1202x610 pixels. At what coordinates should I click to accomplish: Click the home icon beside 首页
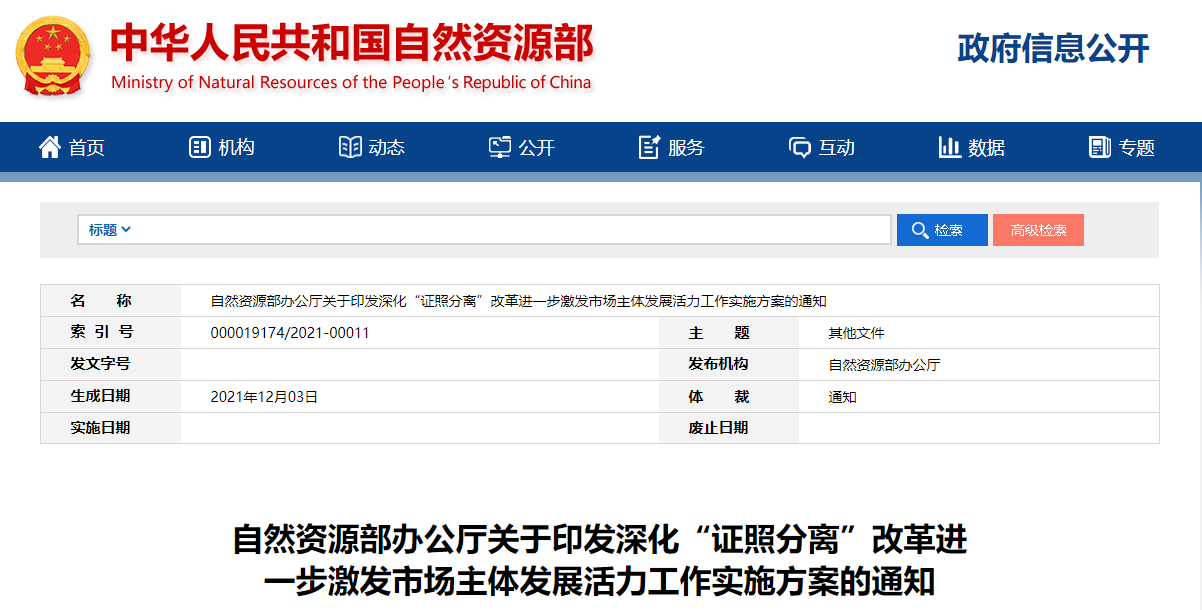tap(50, 147)
